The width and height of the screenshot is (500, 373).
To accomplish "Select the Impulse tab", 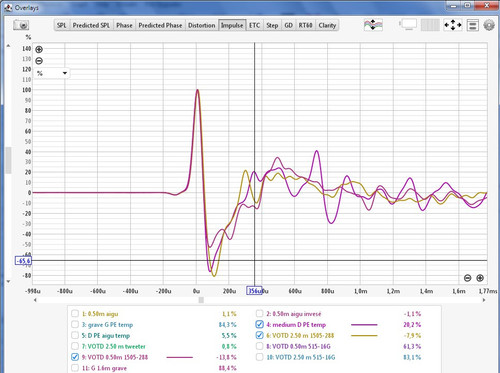I will [232, 25].
